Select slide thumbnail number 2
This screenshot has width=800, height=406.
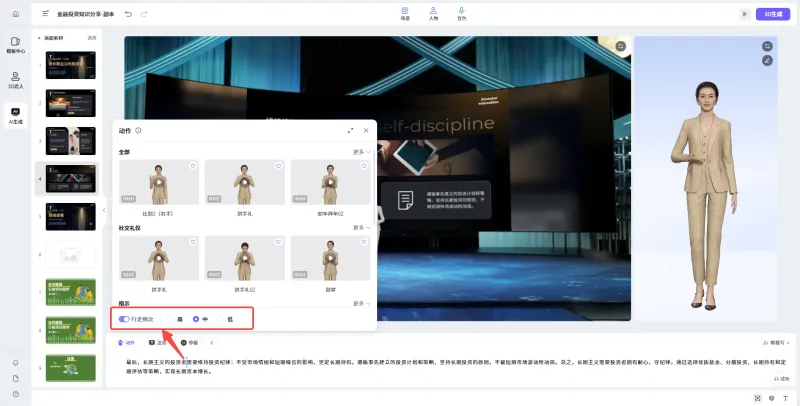70,103
